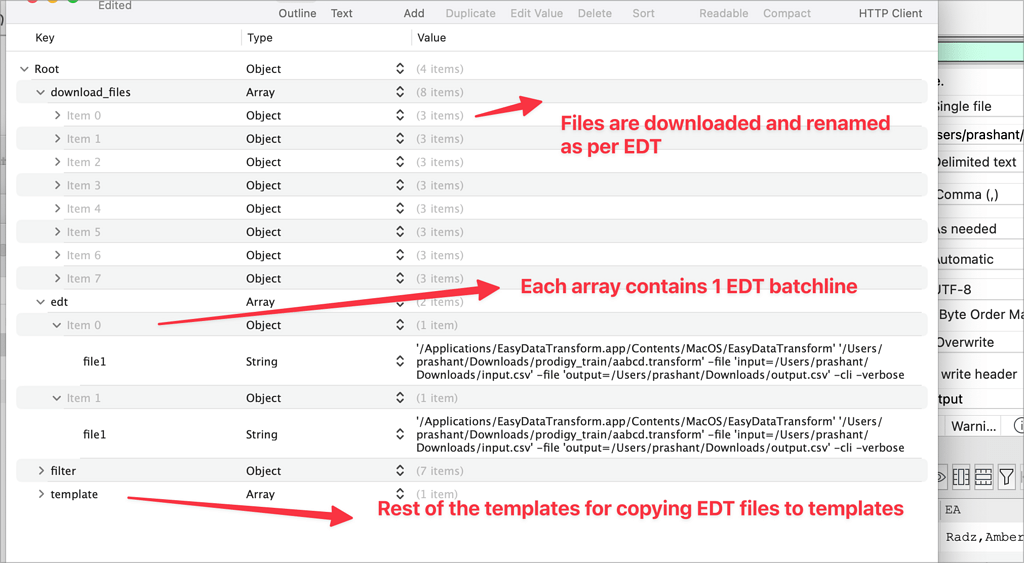Open type selector for template row
This screenshot has width=1024, height=563.
pos(400,494)
